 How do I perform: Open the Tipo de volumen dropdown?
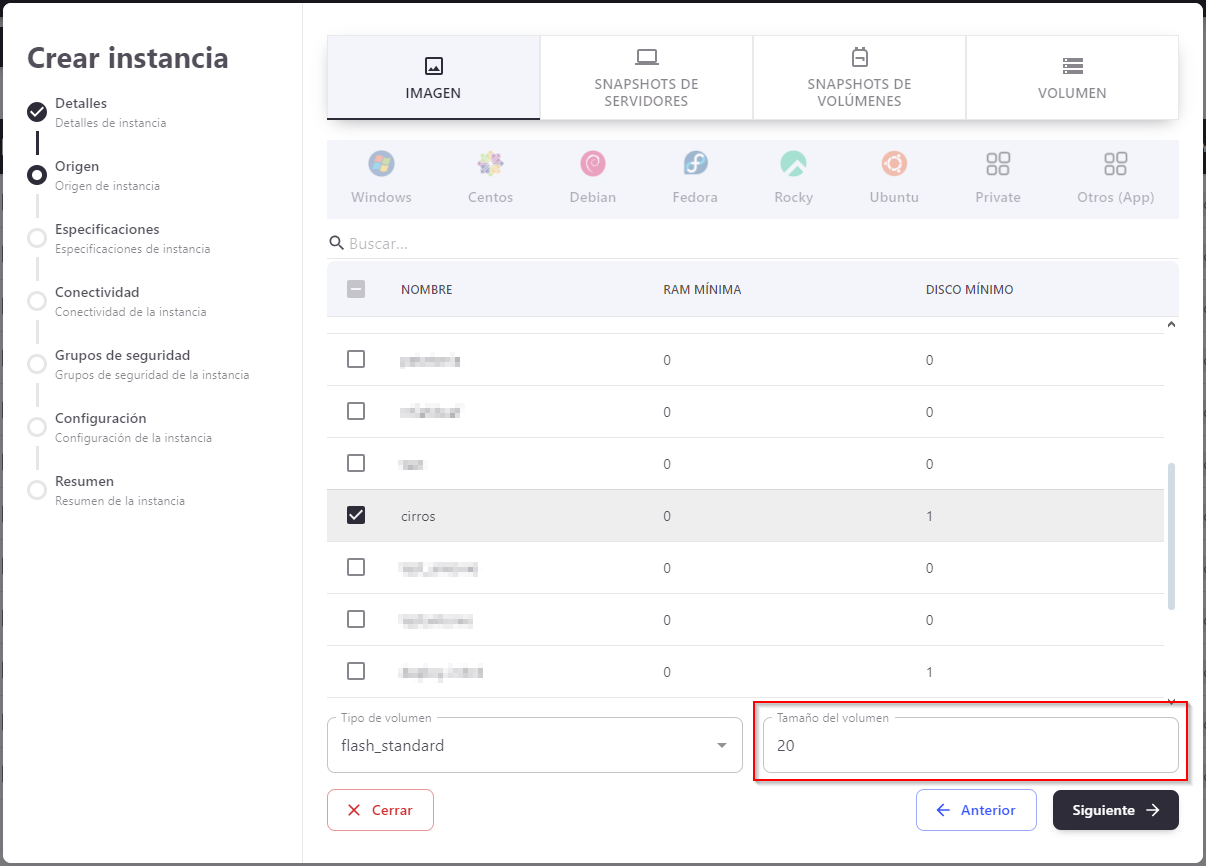coord(534,745)
